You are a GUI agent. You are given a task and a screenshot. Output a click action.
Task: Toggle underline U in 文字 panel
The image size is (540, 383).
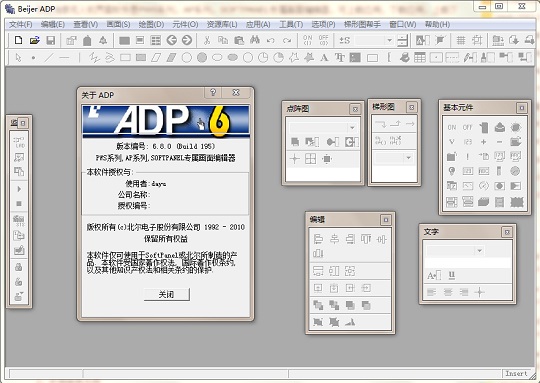[x=451, y=275]
